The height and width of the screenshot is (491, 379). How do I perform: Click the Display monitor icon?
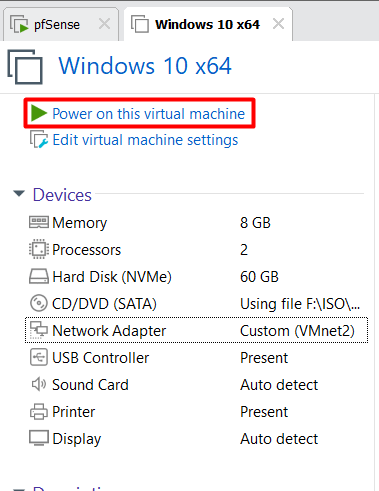point(39,438)
